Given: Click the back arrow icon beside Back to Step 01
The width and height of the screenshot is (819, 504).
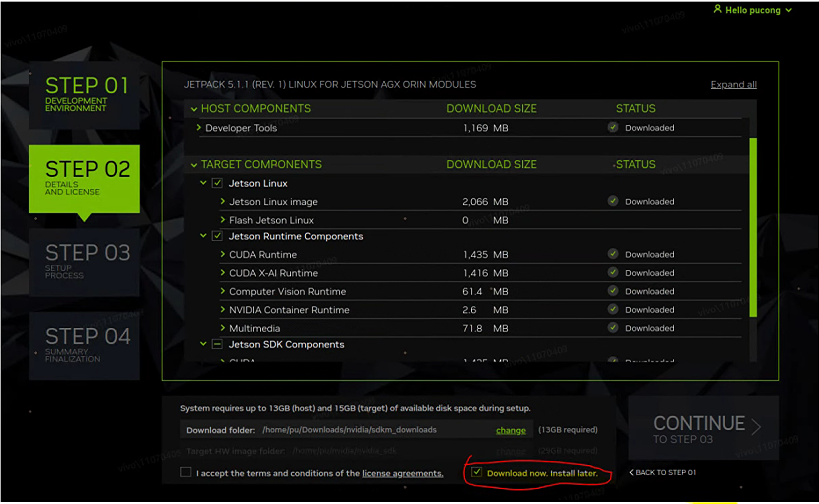Looking at the screenshot, I should 631,472.
